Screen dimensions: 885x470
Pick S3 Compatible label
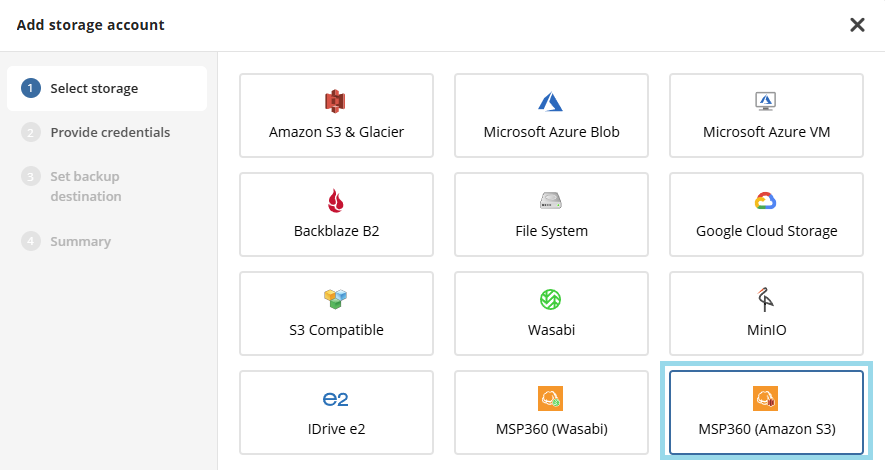(336, 330)
